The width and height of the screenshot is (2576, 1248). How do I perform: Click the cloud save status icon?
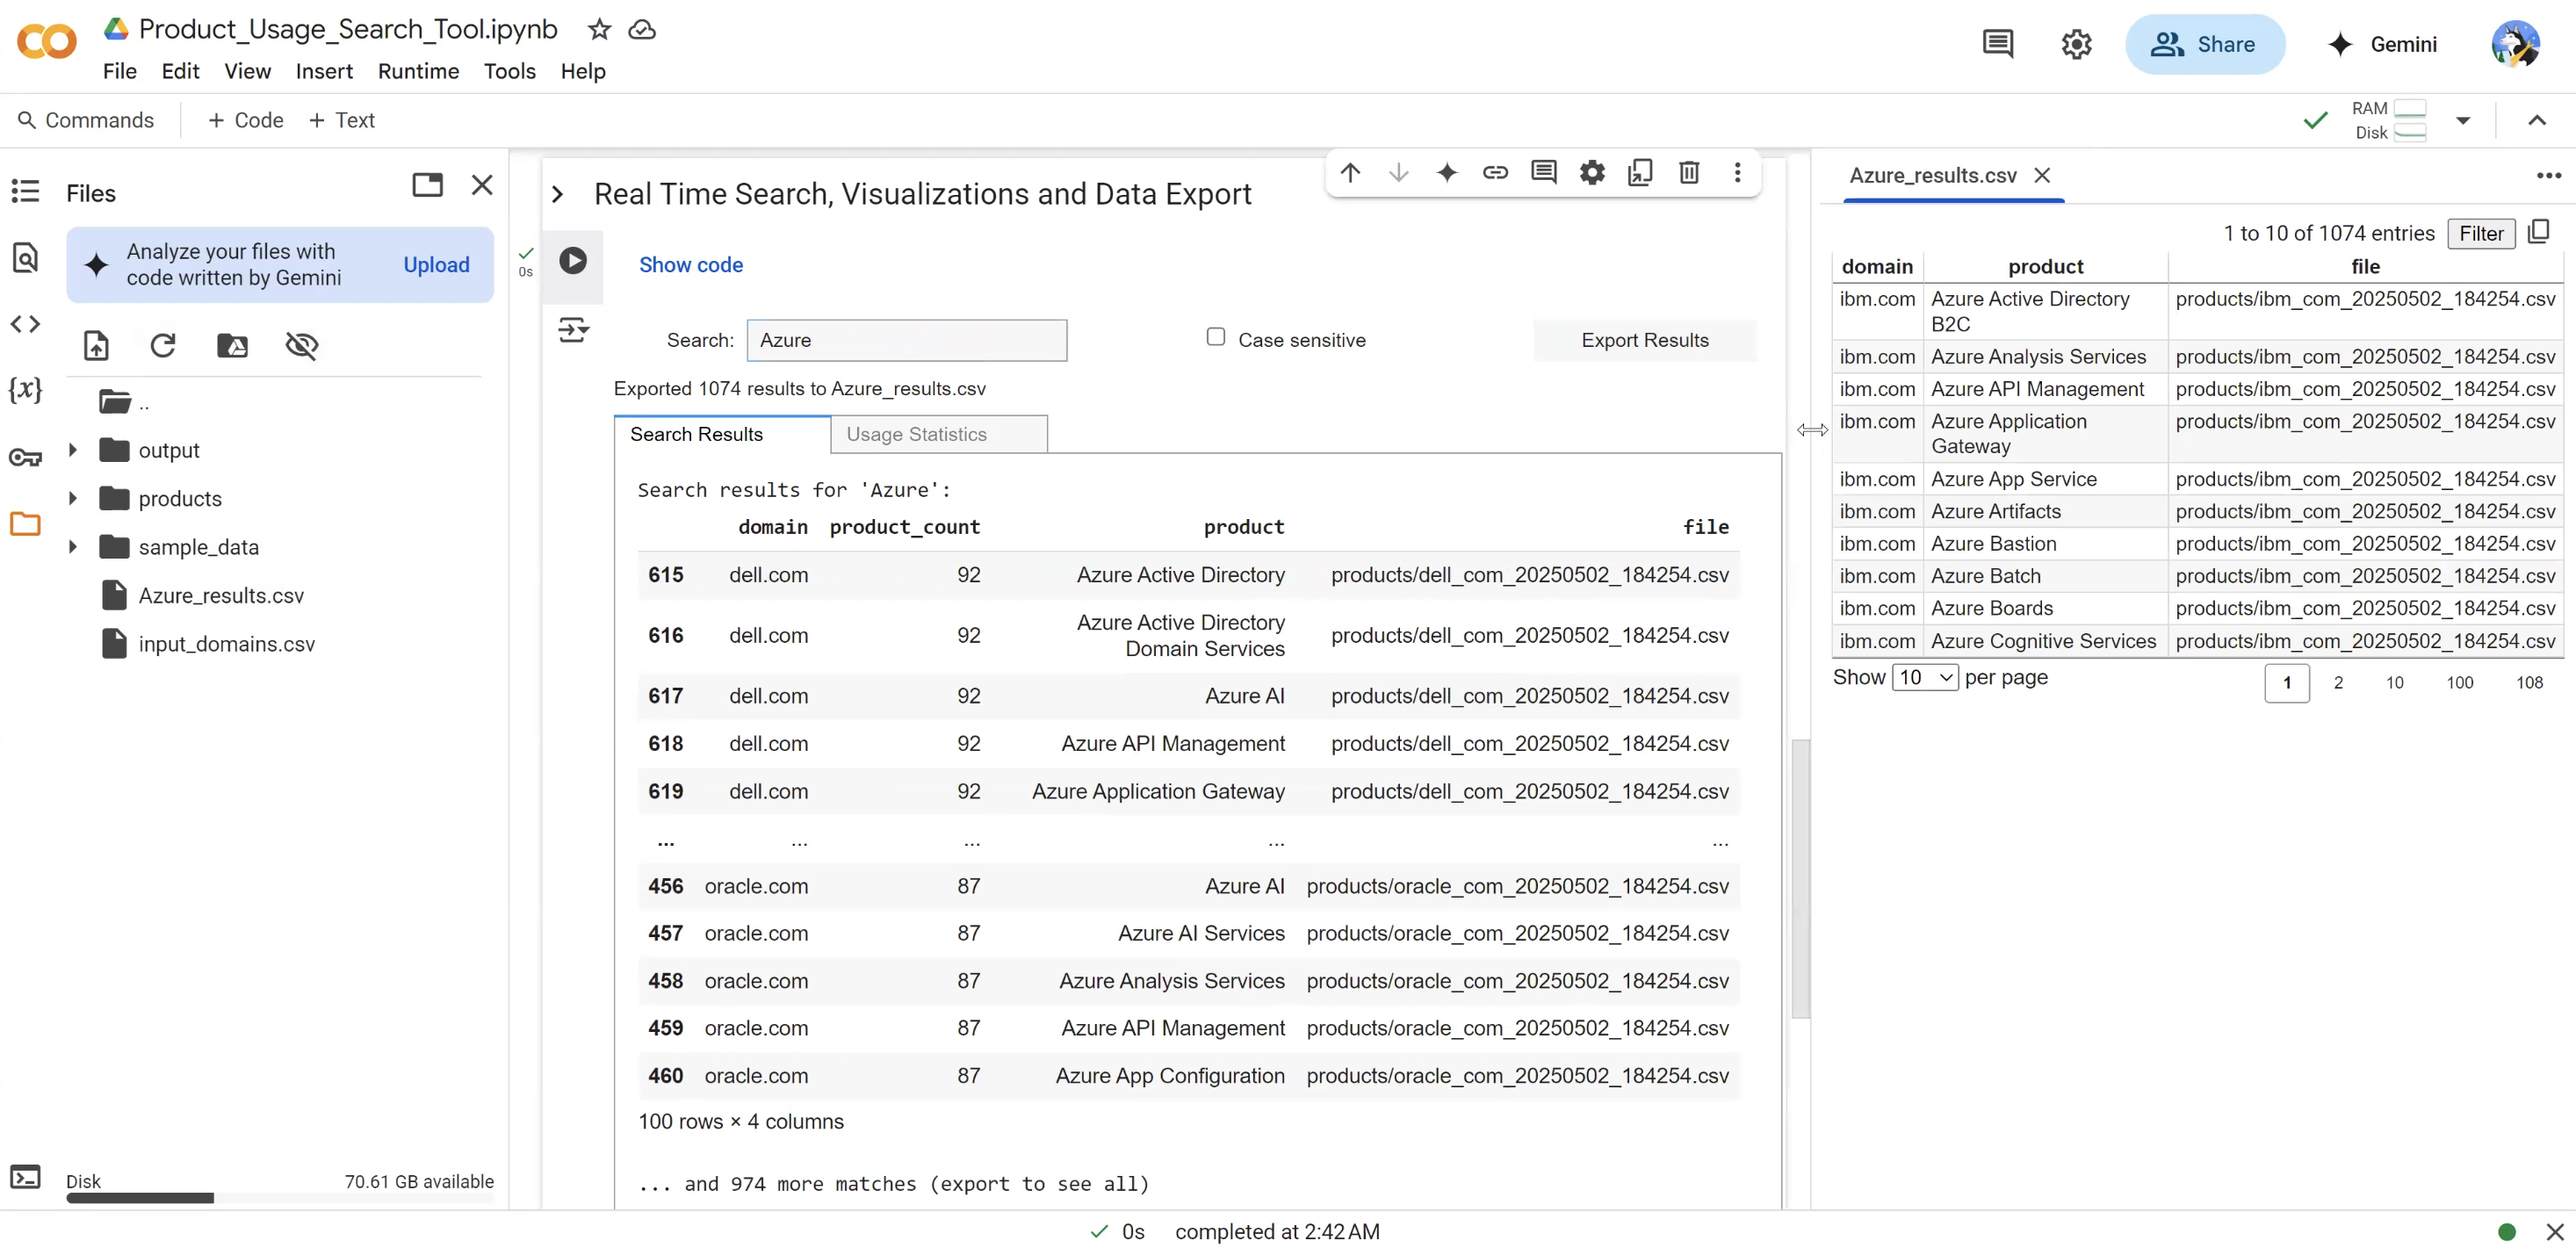pyautogui.click(x=642, y=29)
